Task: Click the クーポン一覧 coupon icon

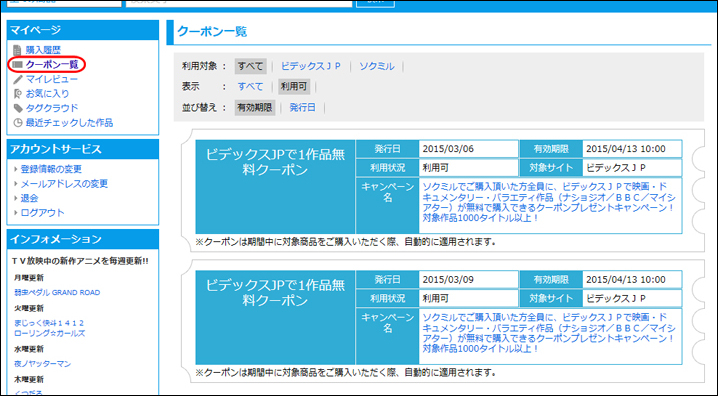Action: [17, 65]
